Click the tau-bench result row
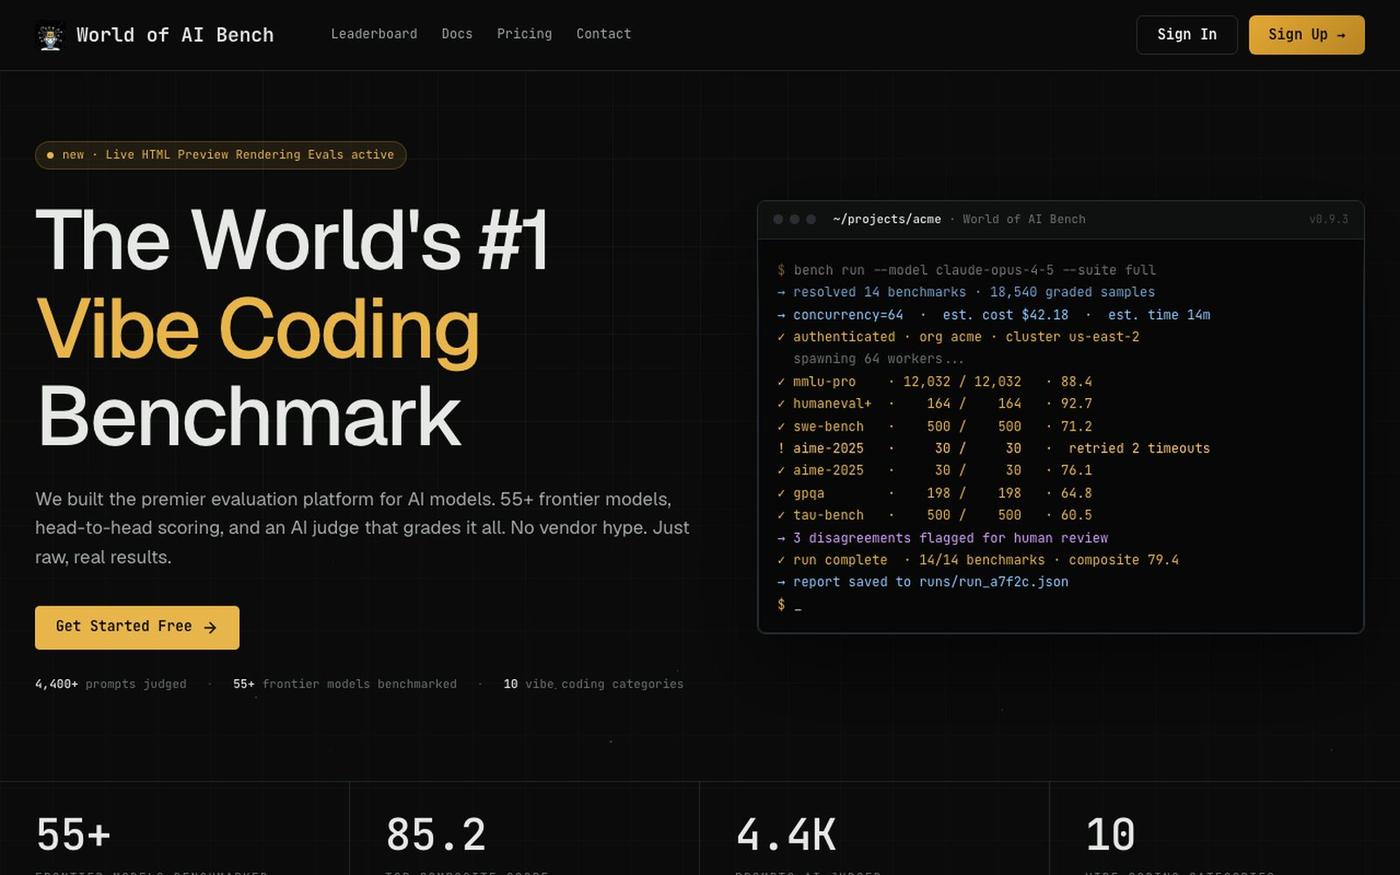 click(934, 515)
